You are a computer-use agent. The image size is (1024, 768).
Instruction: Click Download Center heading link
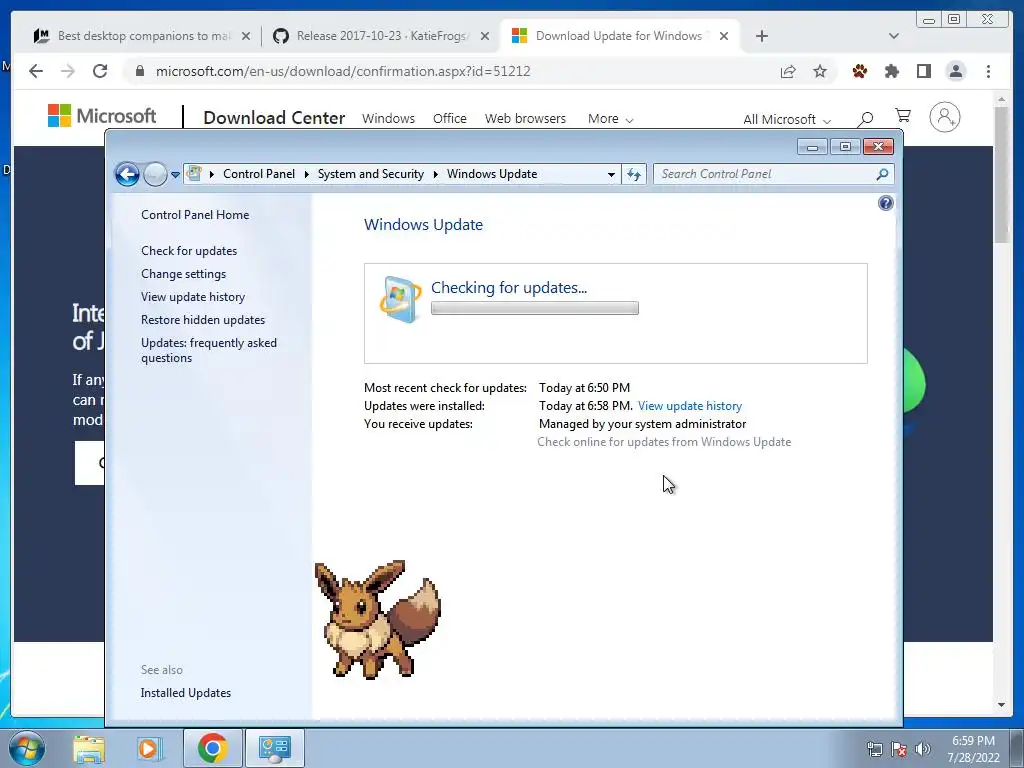(274, 118)
